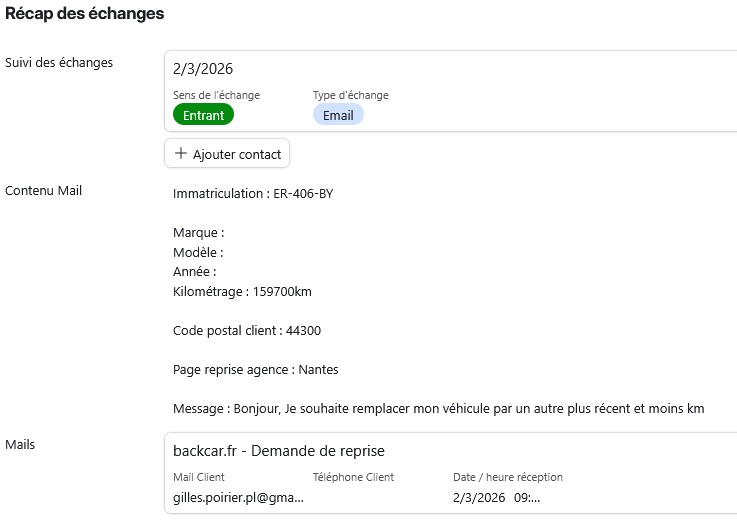Click the Contenu Mail field label
The width and height of the screenshot is (737, 522).
coord(44,190)
